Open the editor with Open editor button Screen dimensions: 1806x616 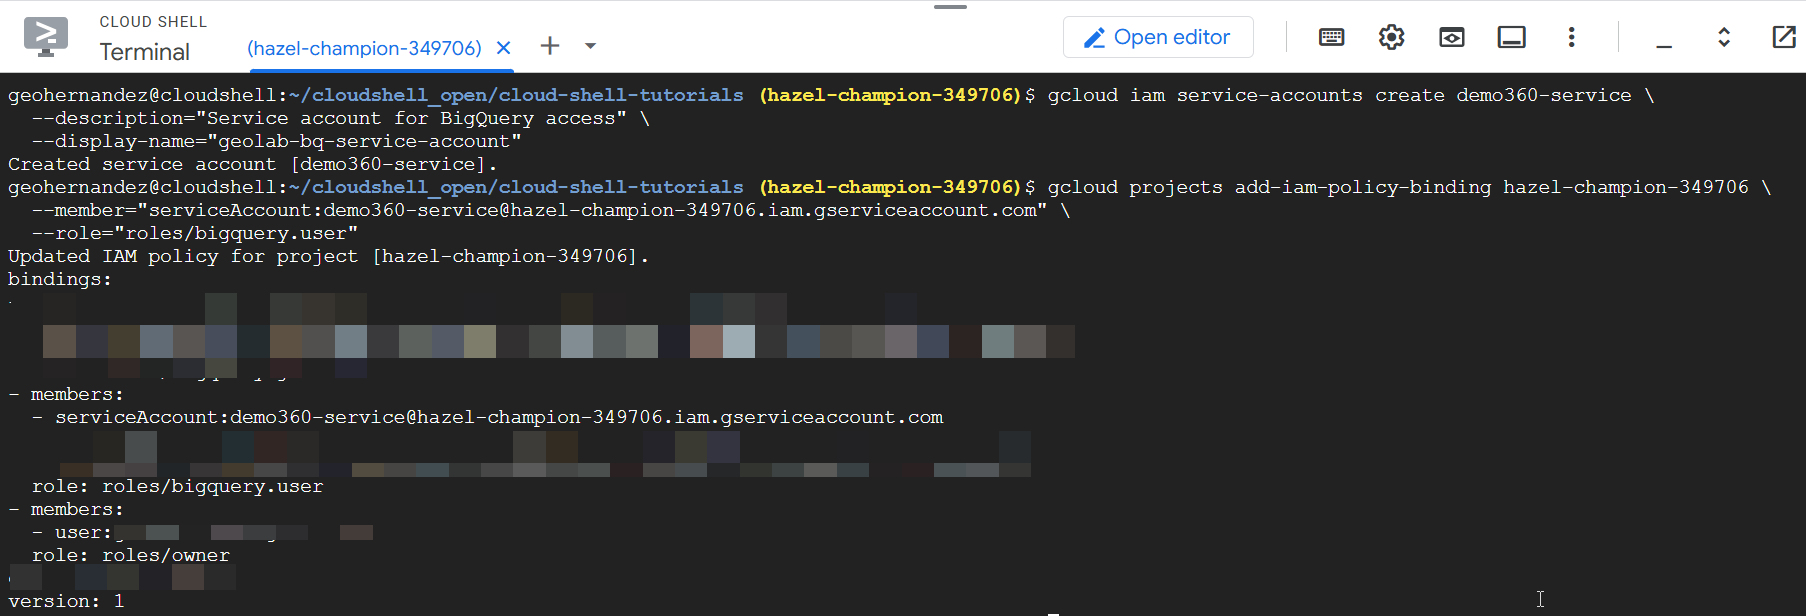coord(1158,37)
